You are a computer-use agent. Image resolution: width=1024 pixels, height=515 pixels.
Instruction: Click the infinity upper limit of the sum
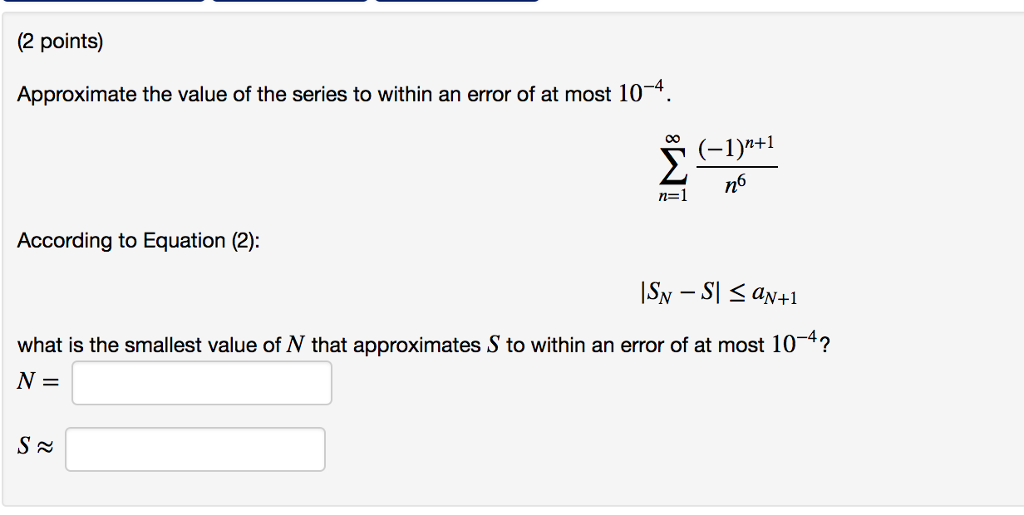[673, 139]
